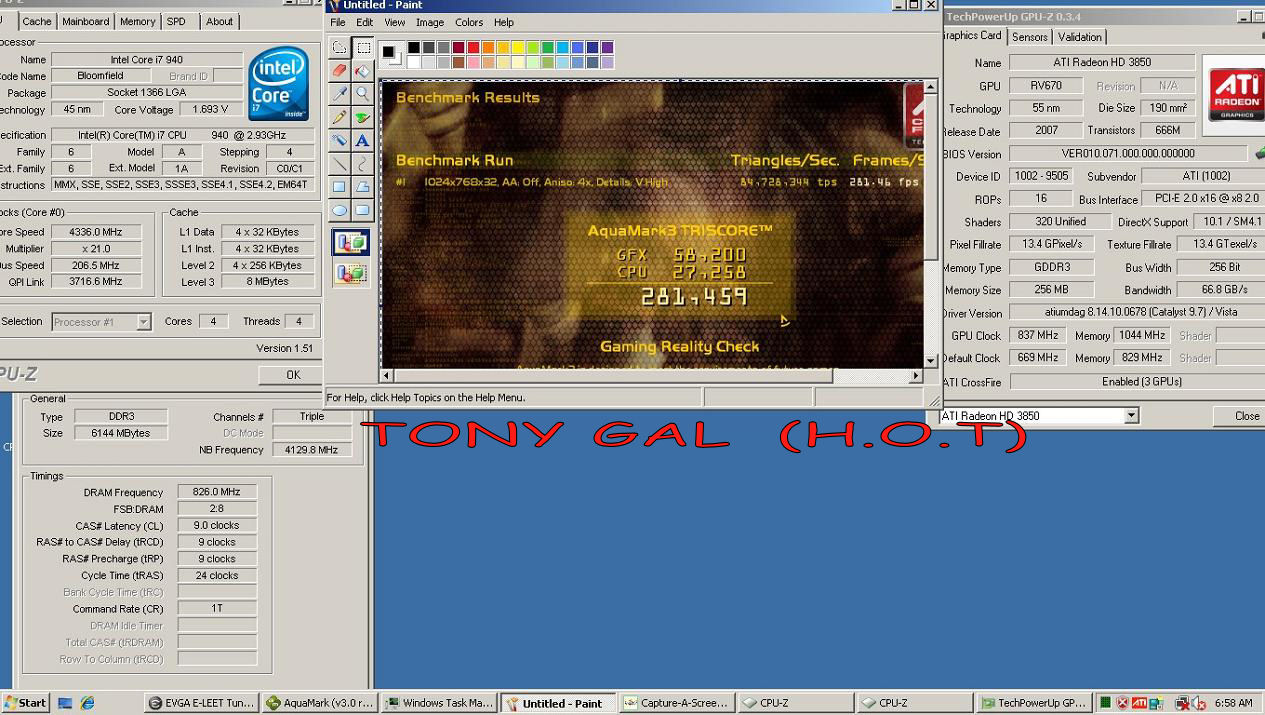Switch to the Memory tab in CPU-Z
The height and width of the screenshot is (715, 1265).
tap(138, 21)
